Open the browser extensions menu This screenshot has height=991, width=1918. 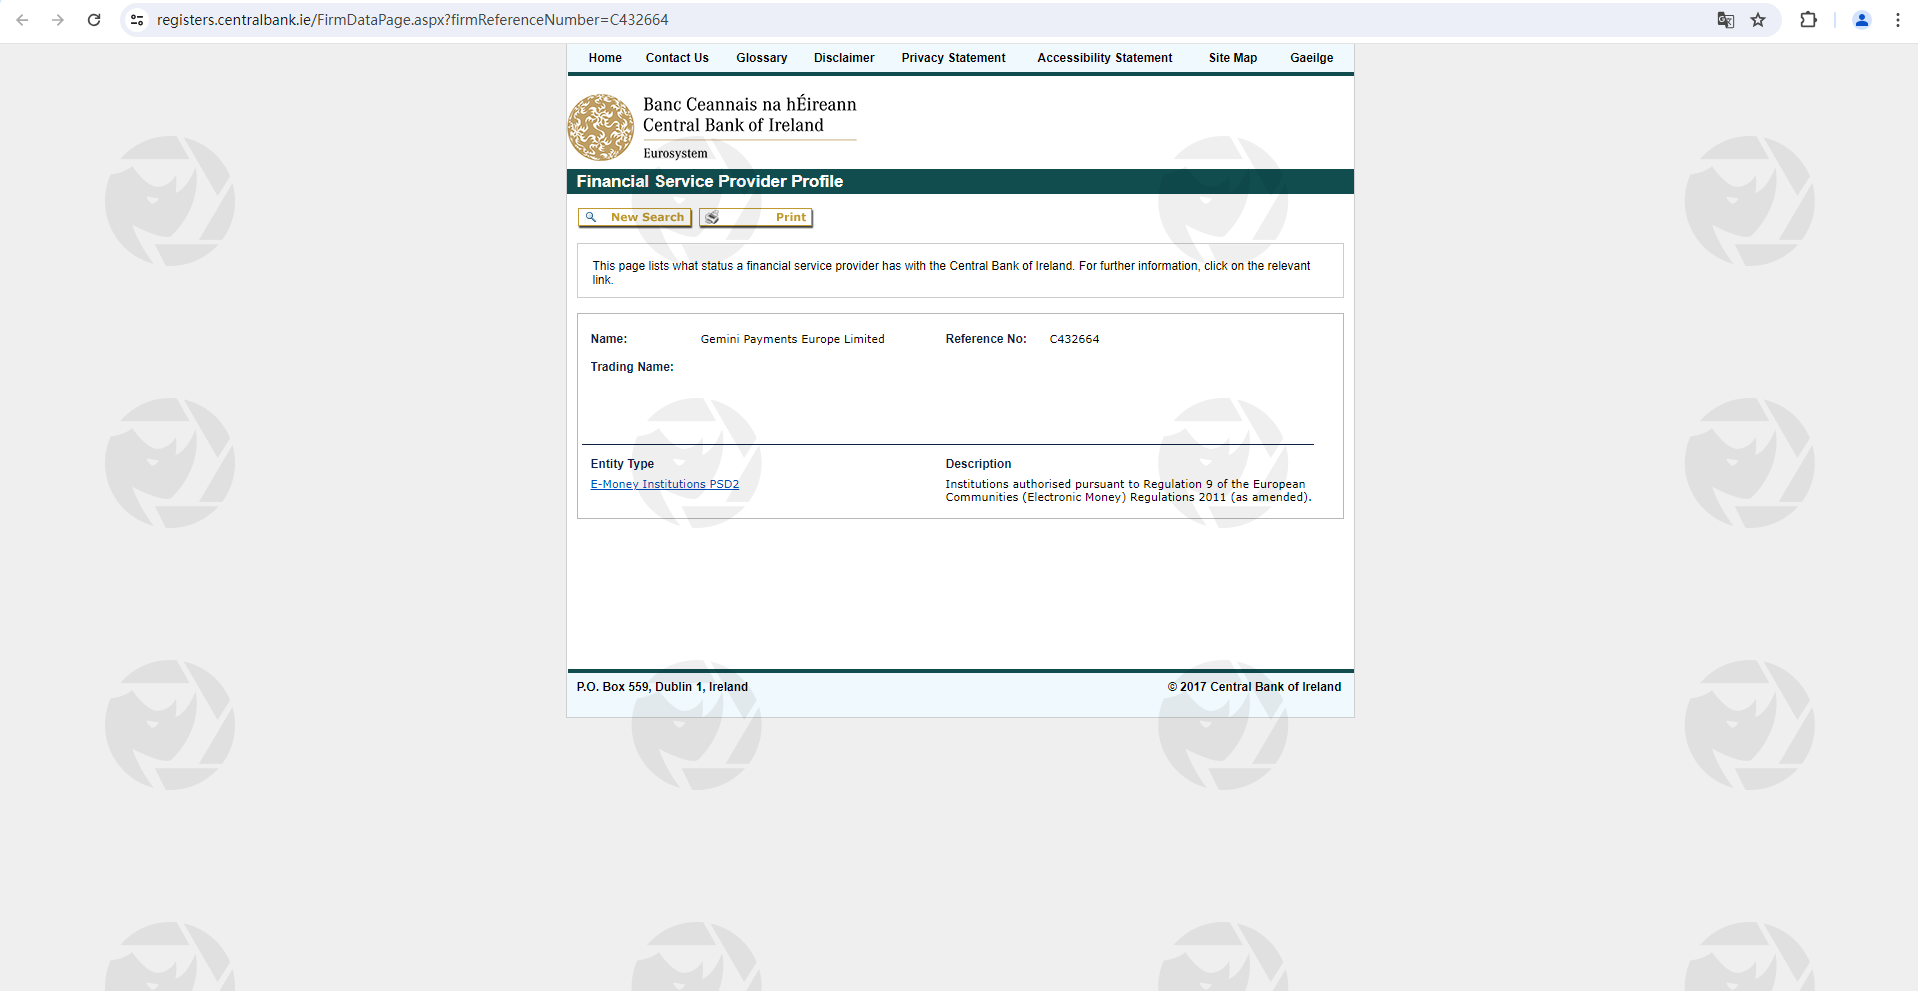click(x=1808, y=20)
